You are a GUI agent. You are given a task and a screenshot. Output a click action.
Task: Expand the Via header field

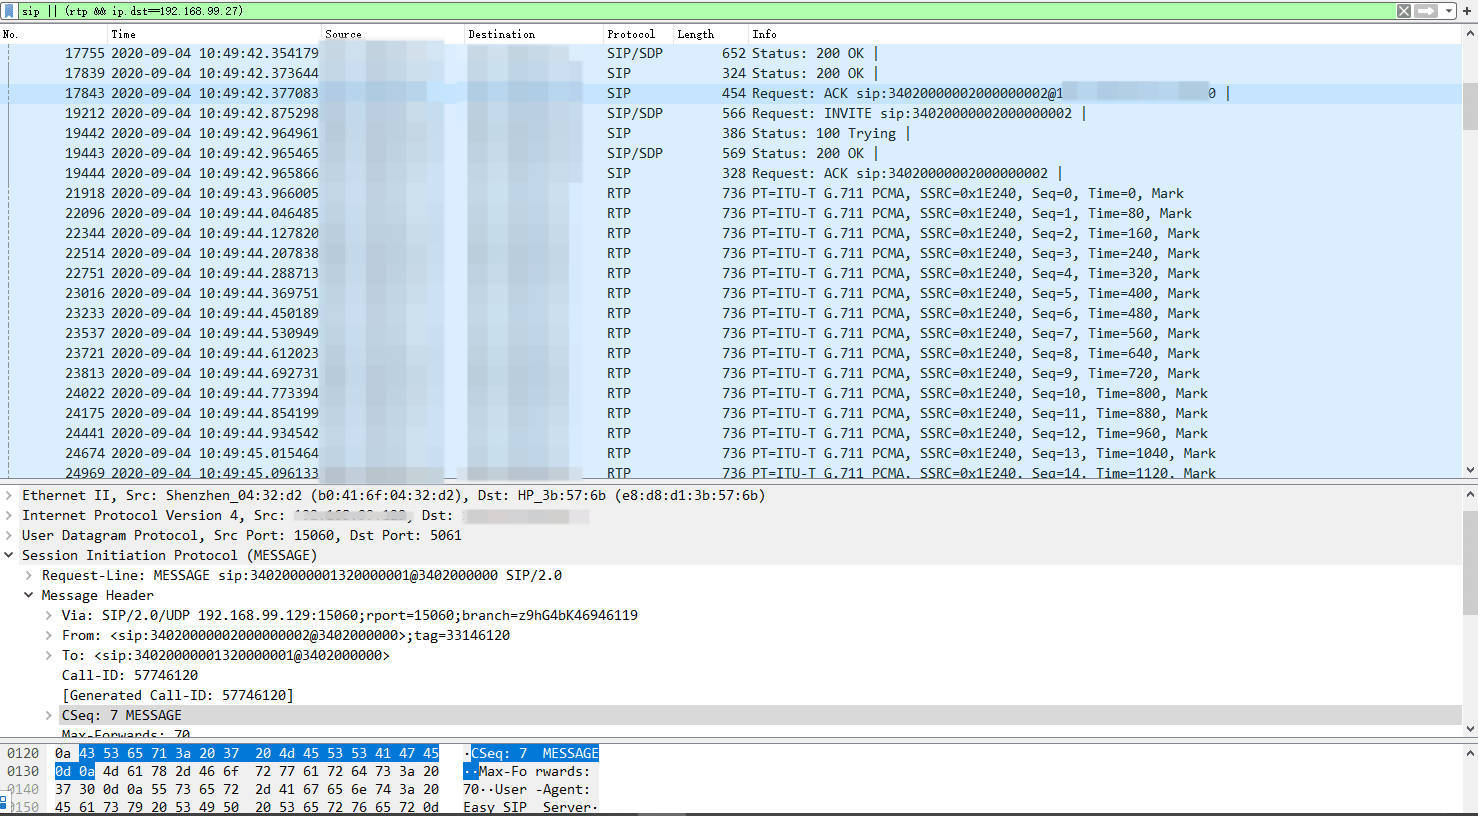(49, 615)
